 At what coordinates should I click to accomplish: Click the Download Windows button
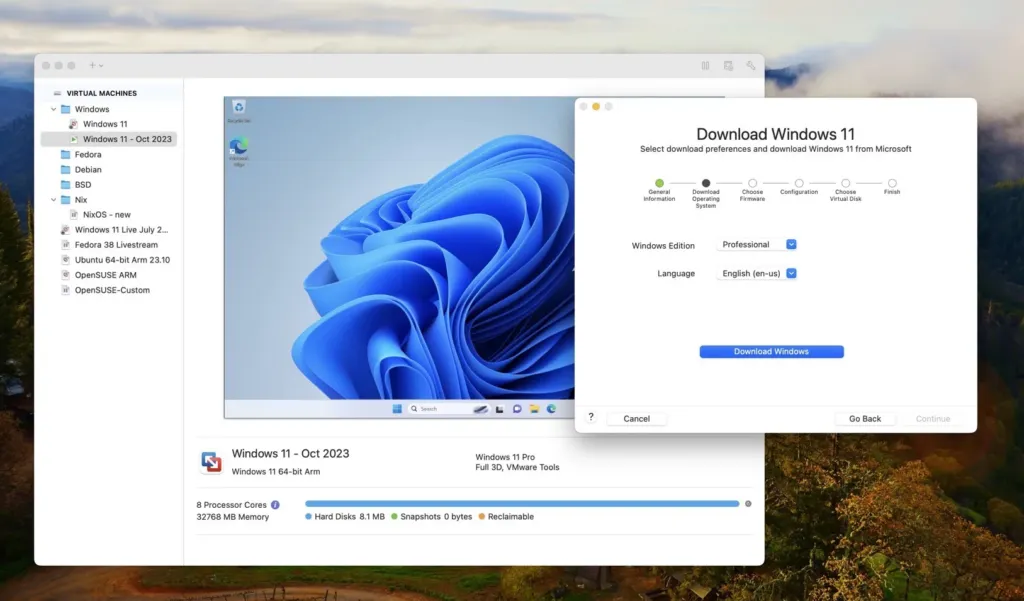coord(771,352)
